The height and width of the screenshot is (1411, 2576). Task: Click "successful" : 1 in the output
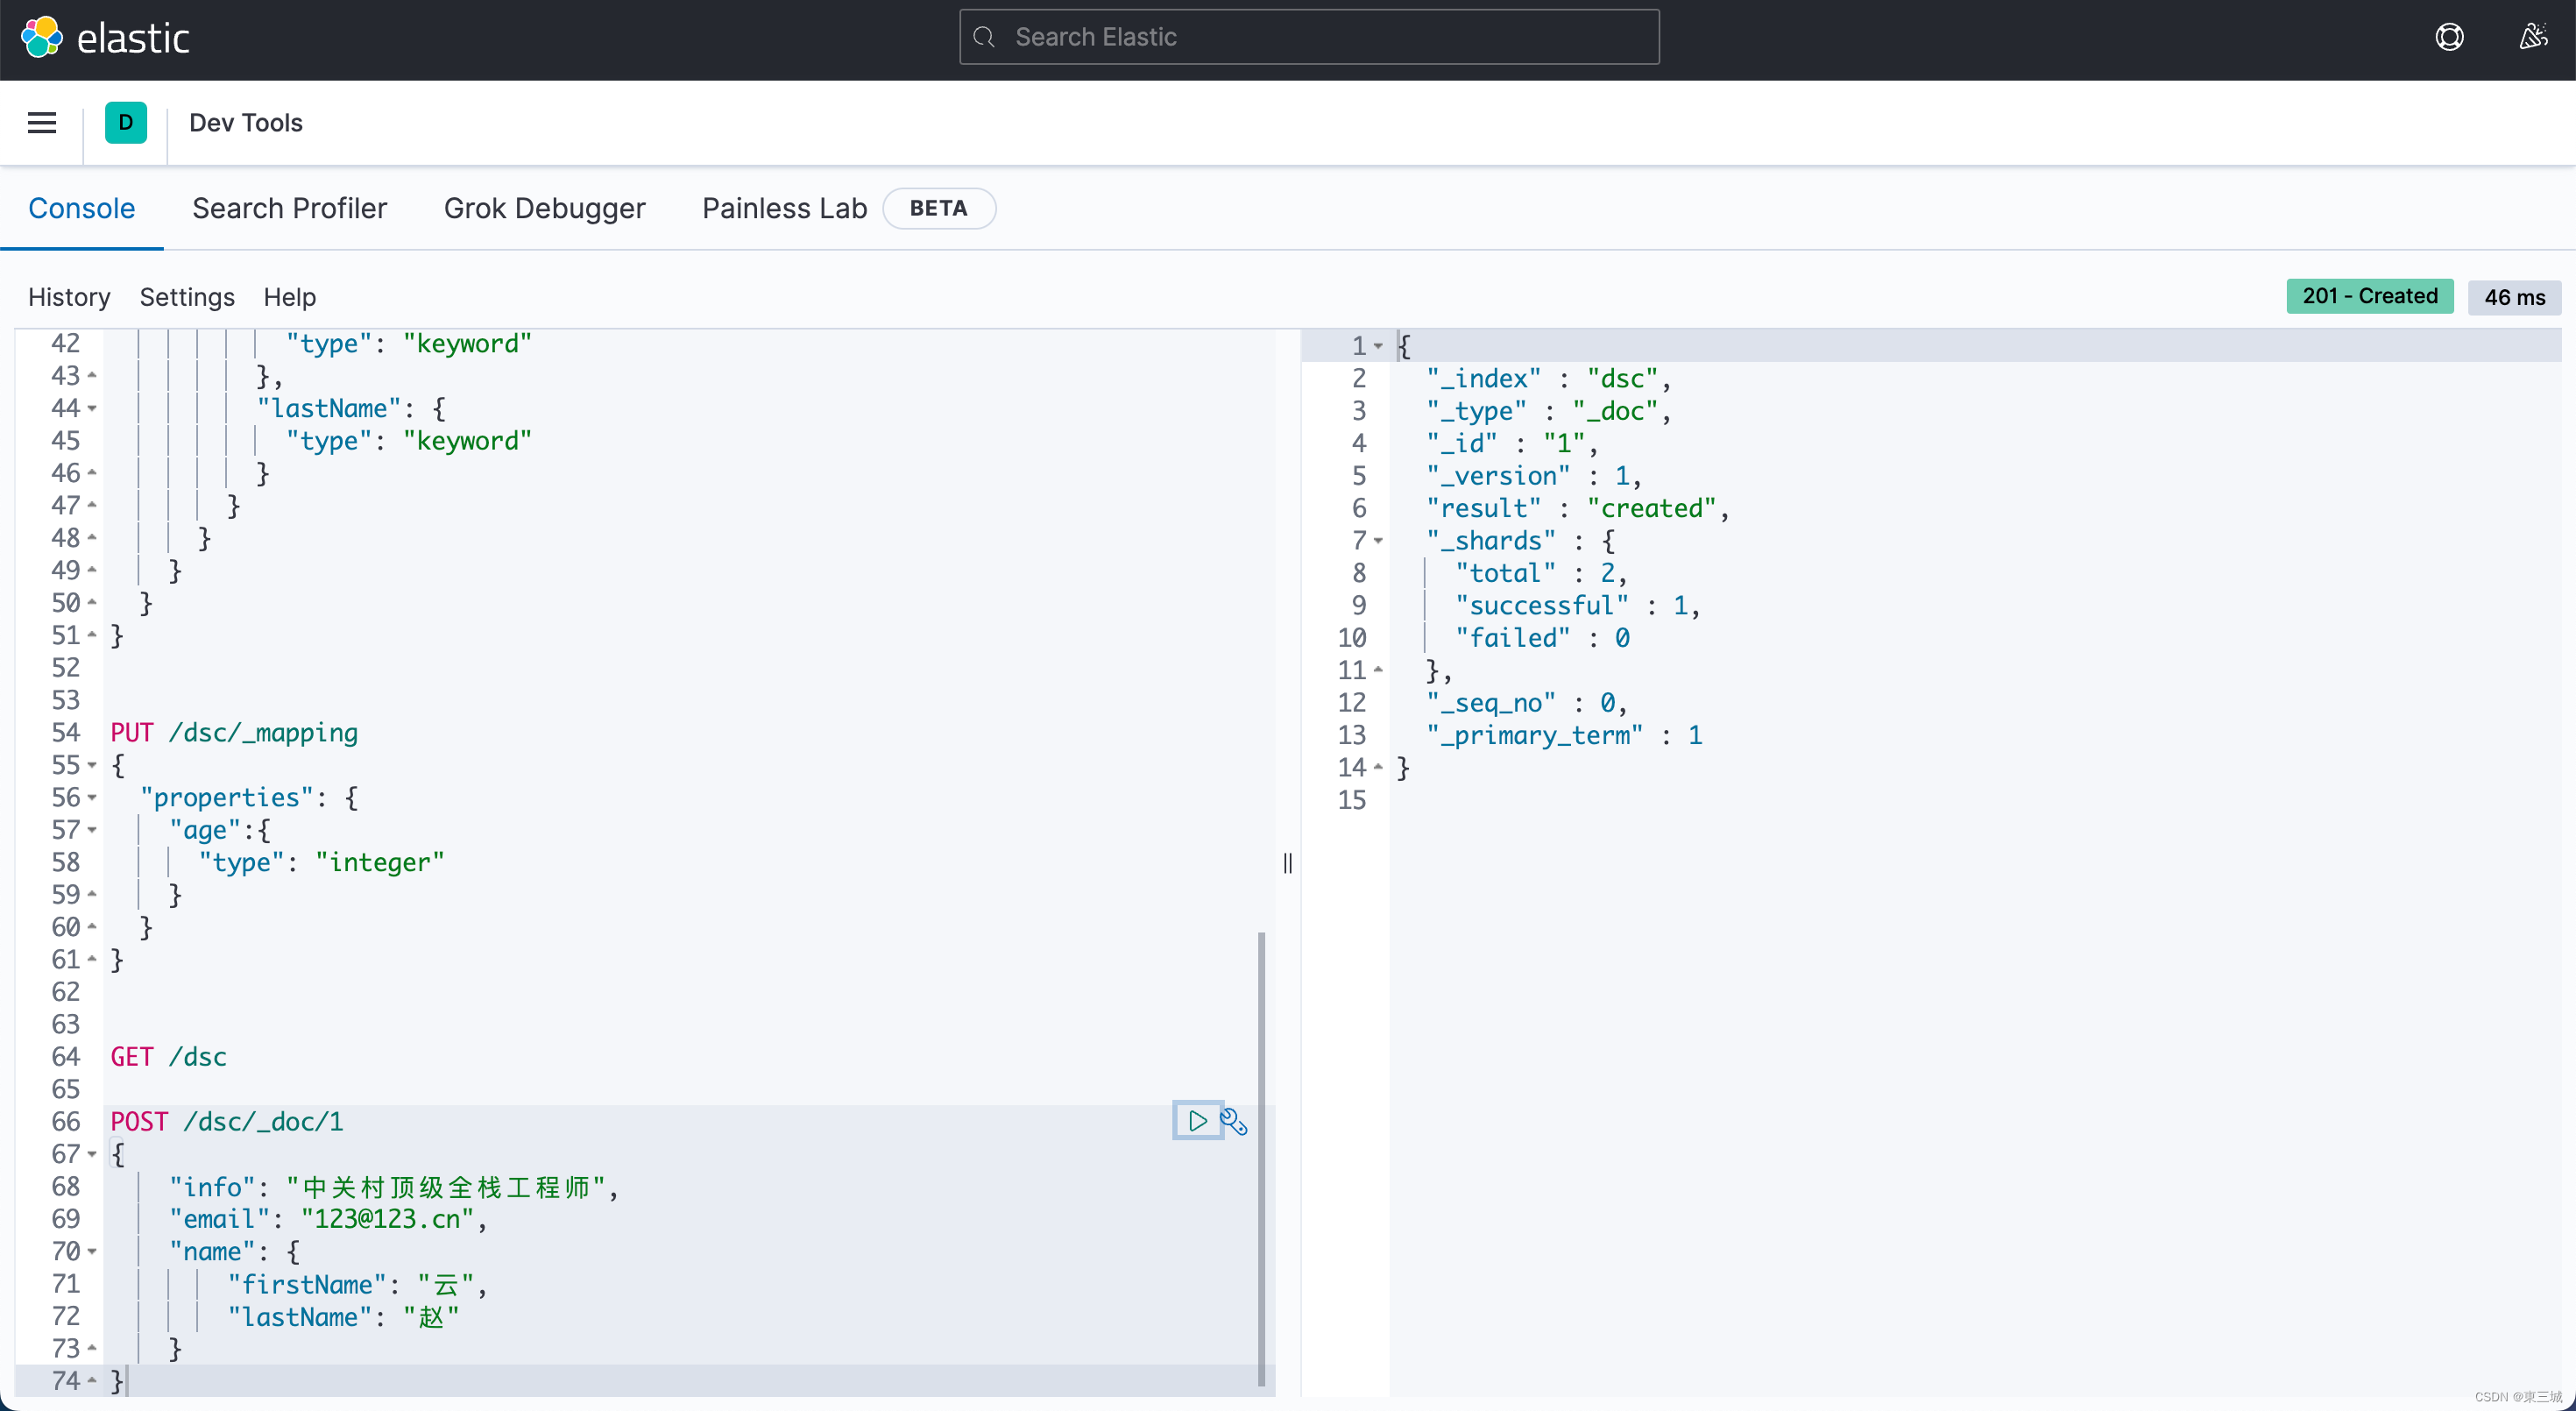1577,605
